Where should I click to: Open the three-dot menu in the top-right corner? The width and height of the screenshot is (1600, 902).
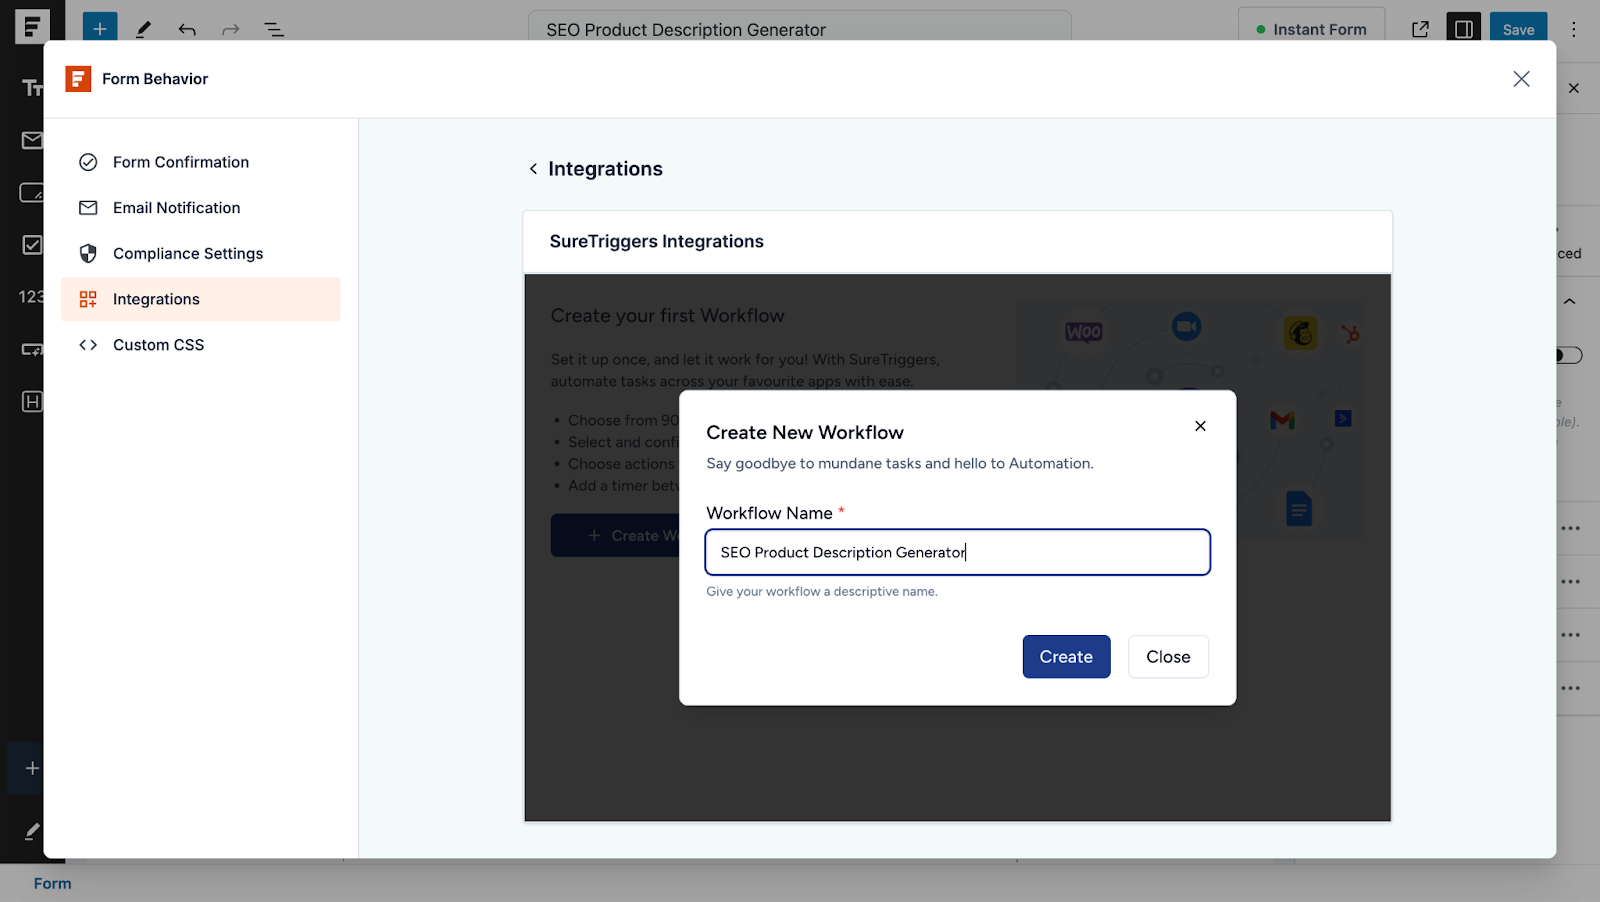[1573, 29]
